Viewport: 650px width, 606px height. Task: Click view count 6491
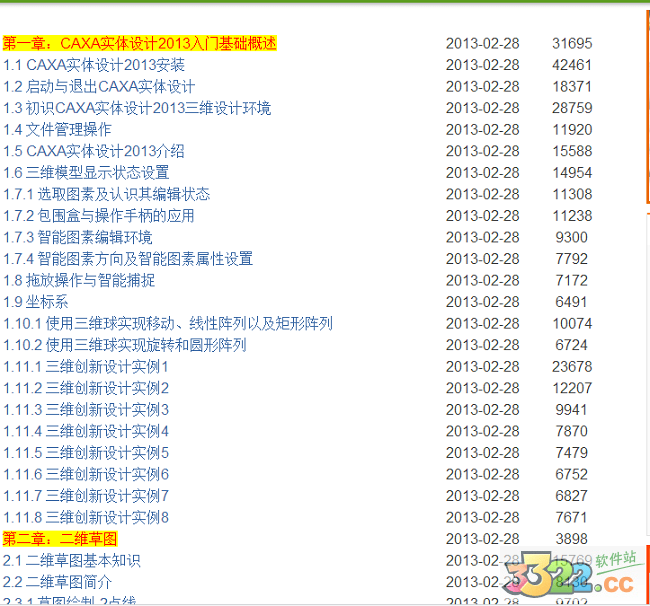click(571, 302)
